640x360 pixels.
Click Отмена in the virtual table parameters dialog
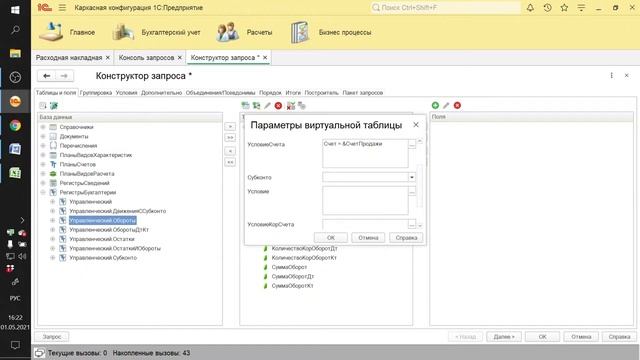[x=368, y=238]
